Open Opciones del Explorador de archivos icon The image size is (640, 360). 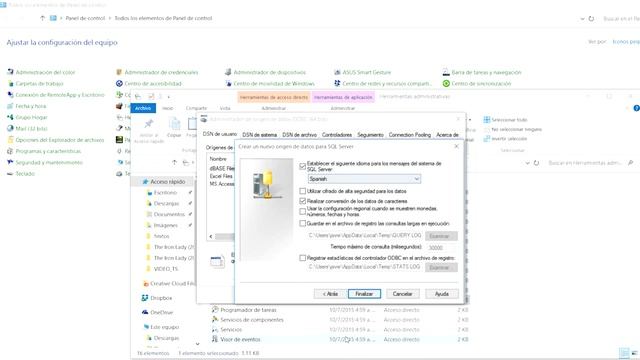[10, 140]
